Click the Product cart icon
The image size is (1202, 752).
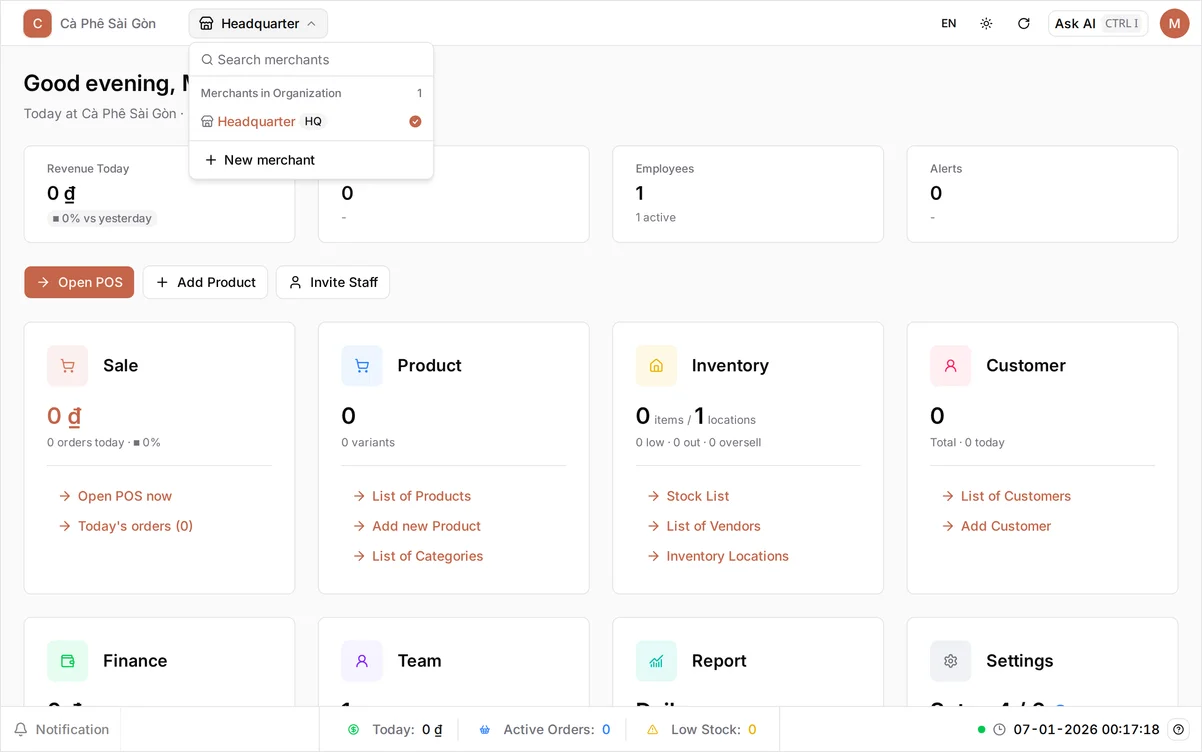pyautogui.click(x=362, y=366)
